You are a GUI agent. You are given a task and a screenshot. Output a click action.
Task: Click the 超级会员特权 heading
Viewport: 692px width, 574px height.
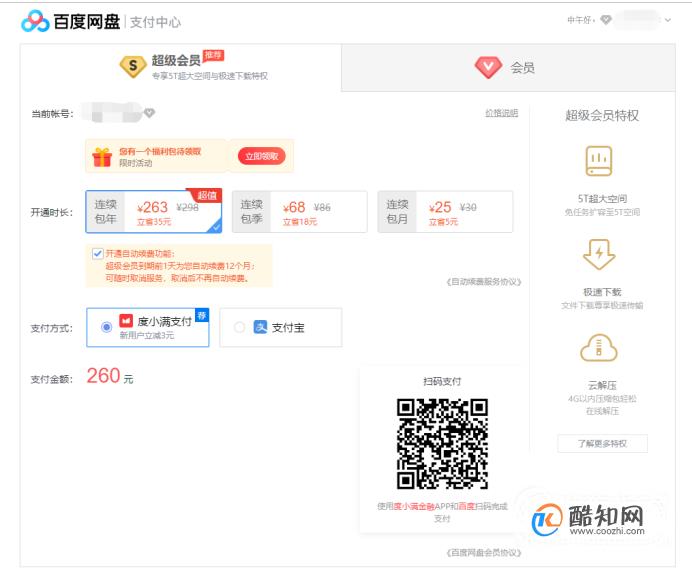(602, 116)
